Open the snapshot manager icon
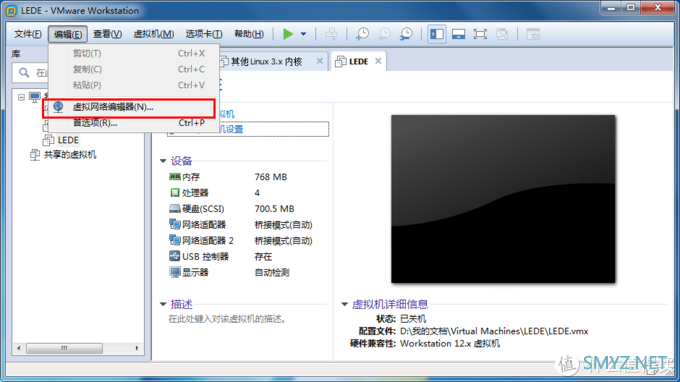The height and width of the screenshot is (382, 680). coord(406,34)
